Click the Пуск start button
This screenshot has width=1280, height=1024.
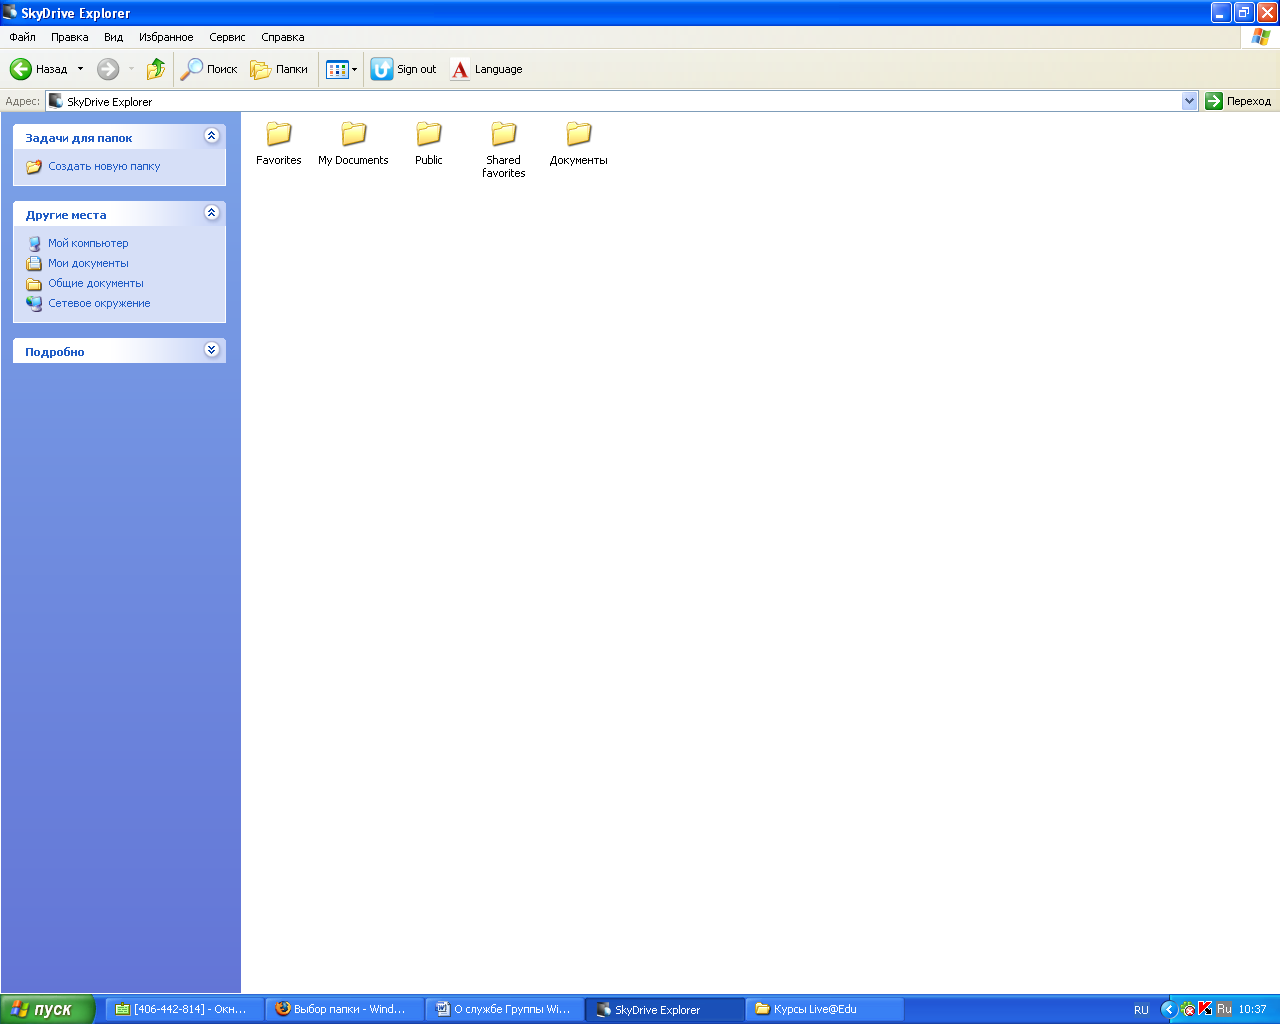click(47, 1010)
